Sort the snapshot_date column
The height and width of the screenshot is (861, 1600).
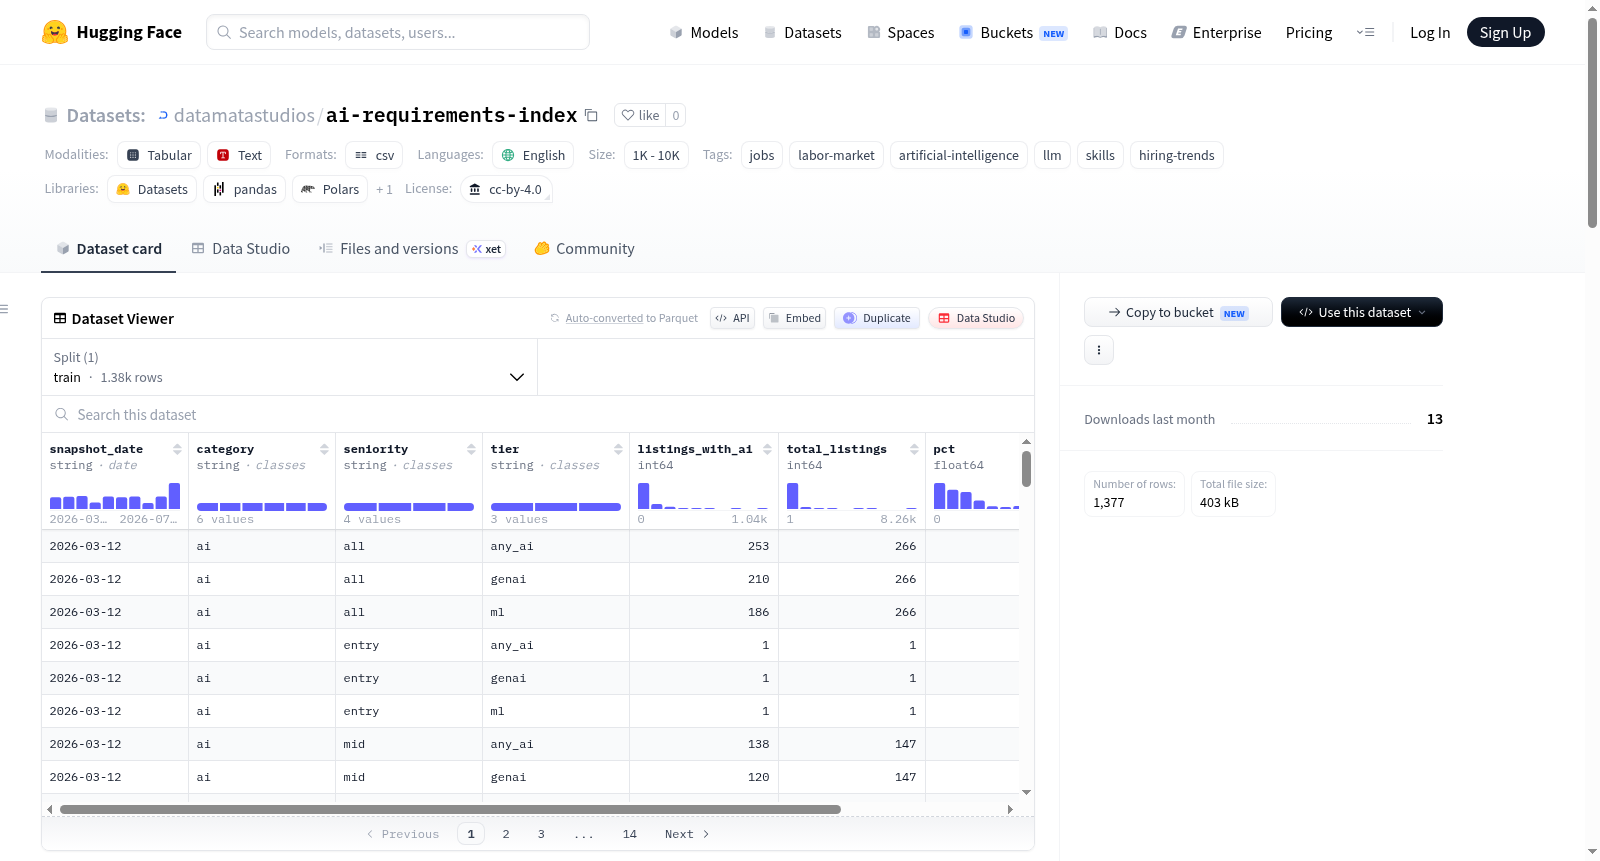(177, 450)
